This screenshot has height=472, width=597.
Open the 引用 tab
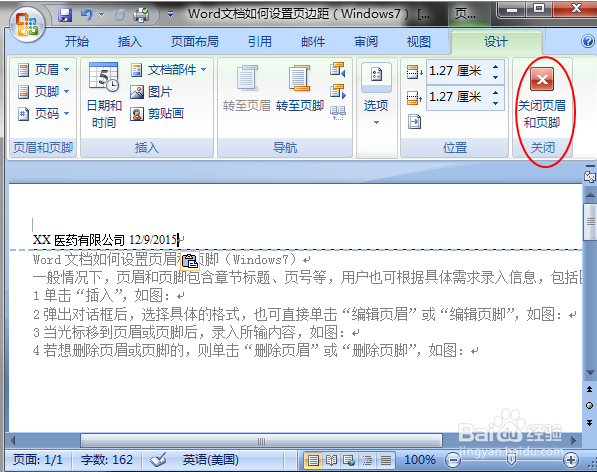click(260, 41)
